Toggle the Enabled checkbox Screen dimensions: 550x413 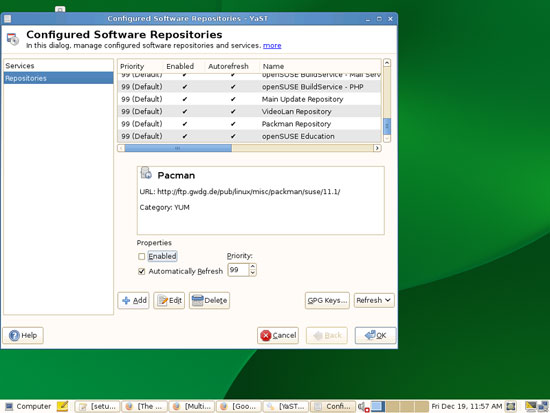click(x=142, y=257)
